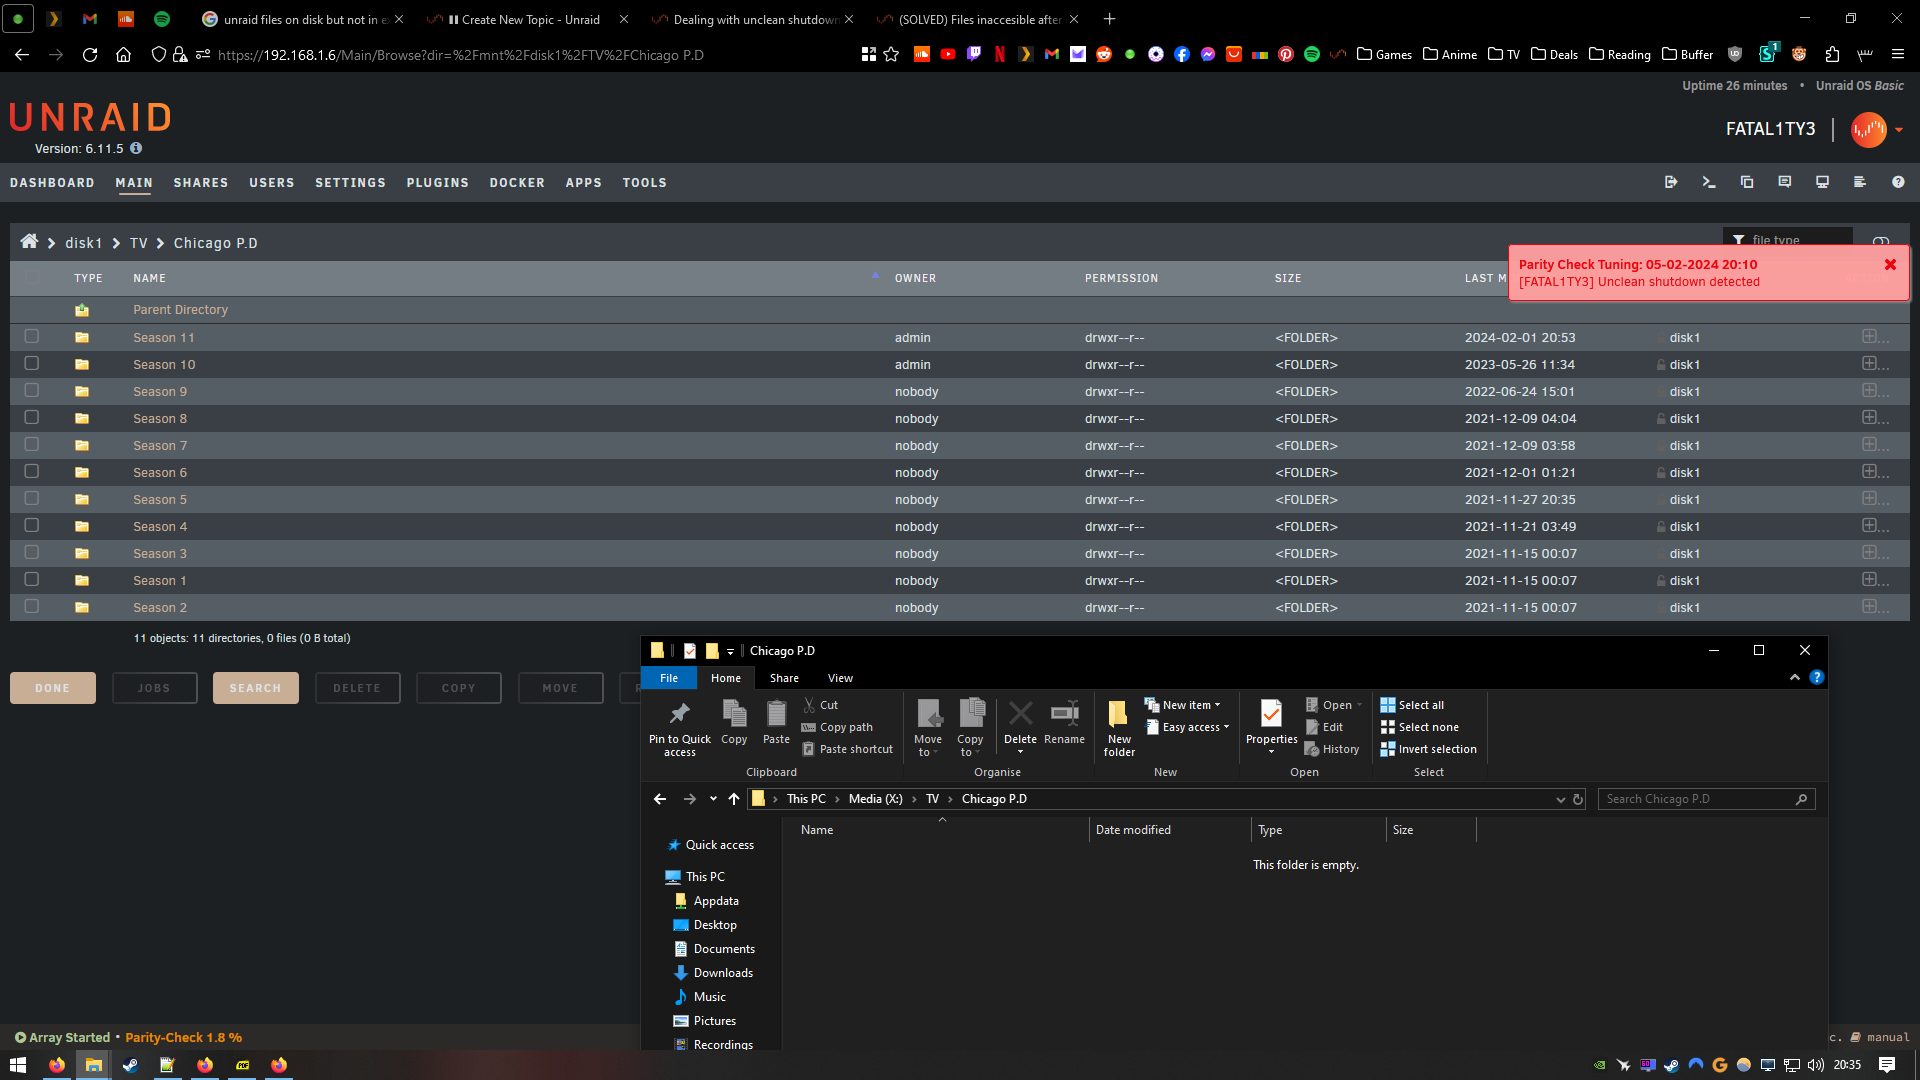This screenshot has width=1920, height=1080.
Task: Click the SEARCH button
Action: (x=255, y=688)
